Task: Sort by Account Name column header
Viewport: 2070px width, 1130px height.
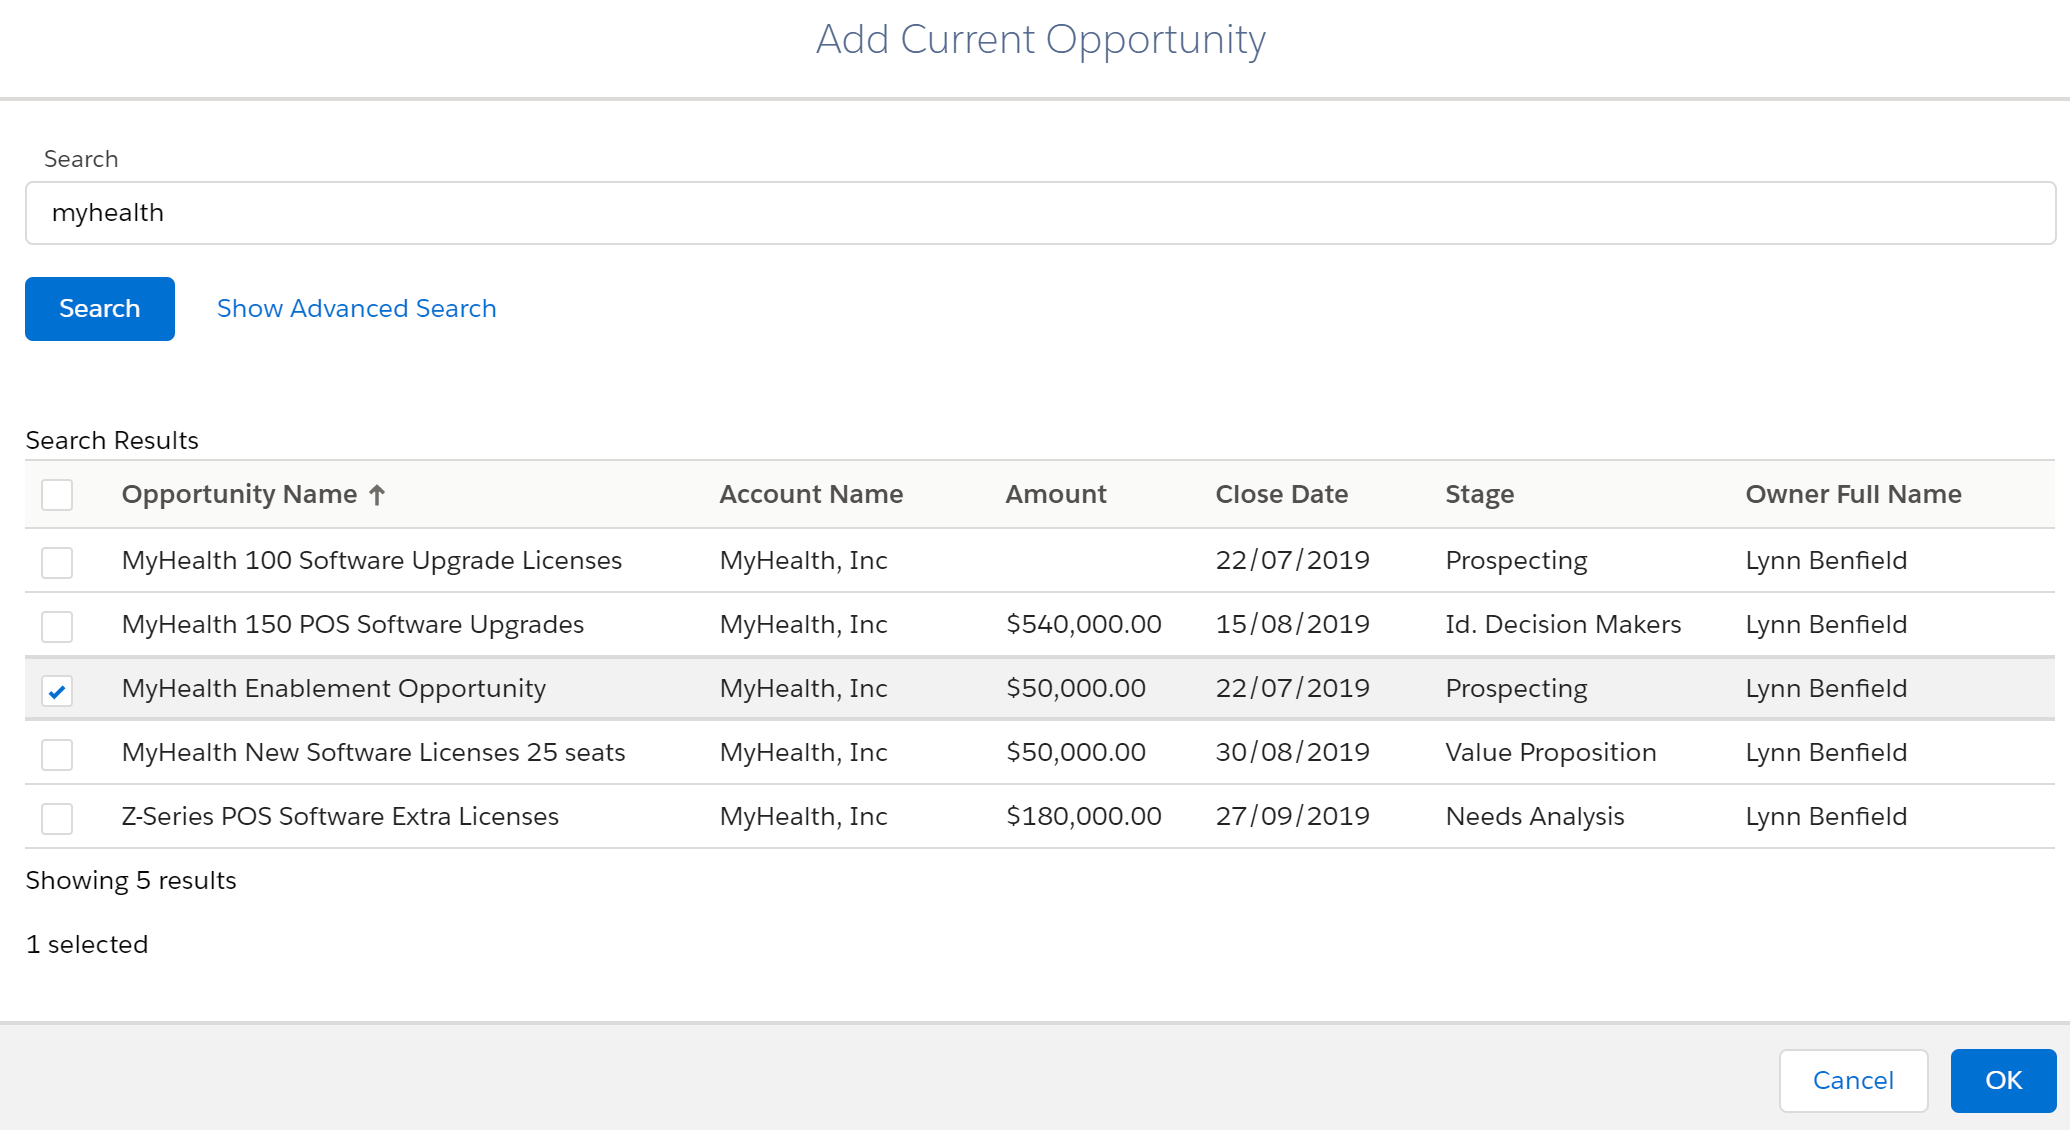Action: coord(811,494)
